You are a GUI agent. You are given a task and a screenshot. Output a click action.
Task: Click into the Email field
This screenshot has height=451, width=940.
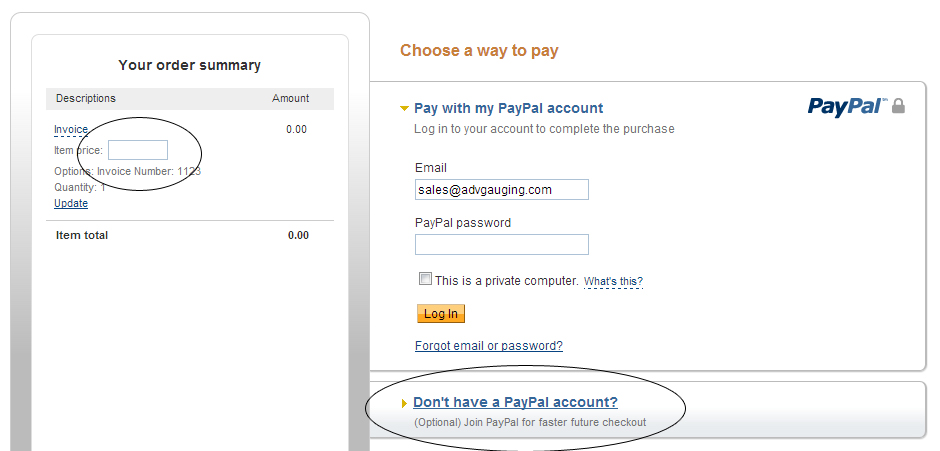click(x=502, y=190)
